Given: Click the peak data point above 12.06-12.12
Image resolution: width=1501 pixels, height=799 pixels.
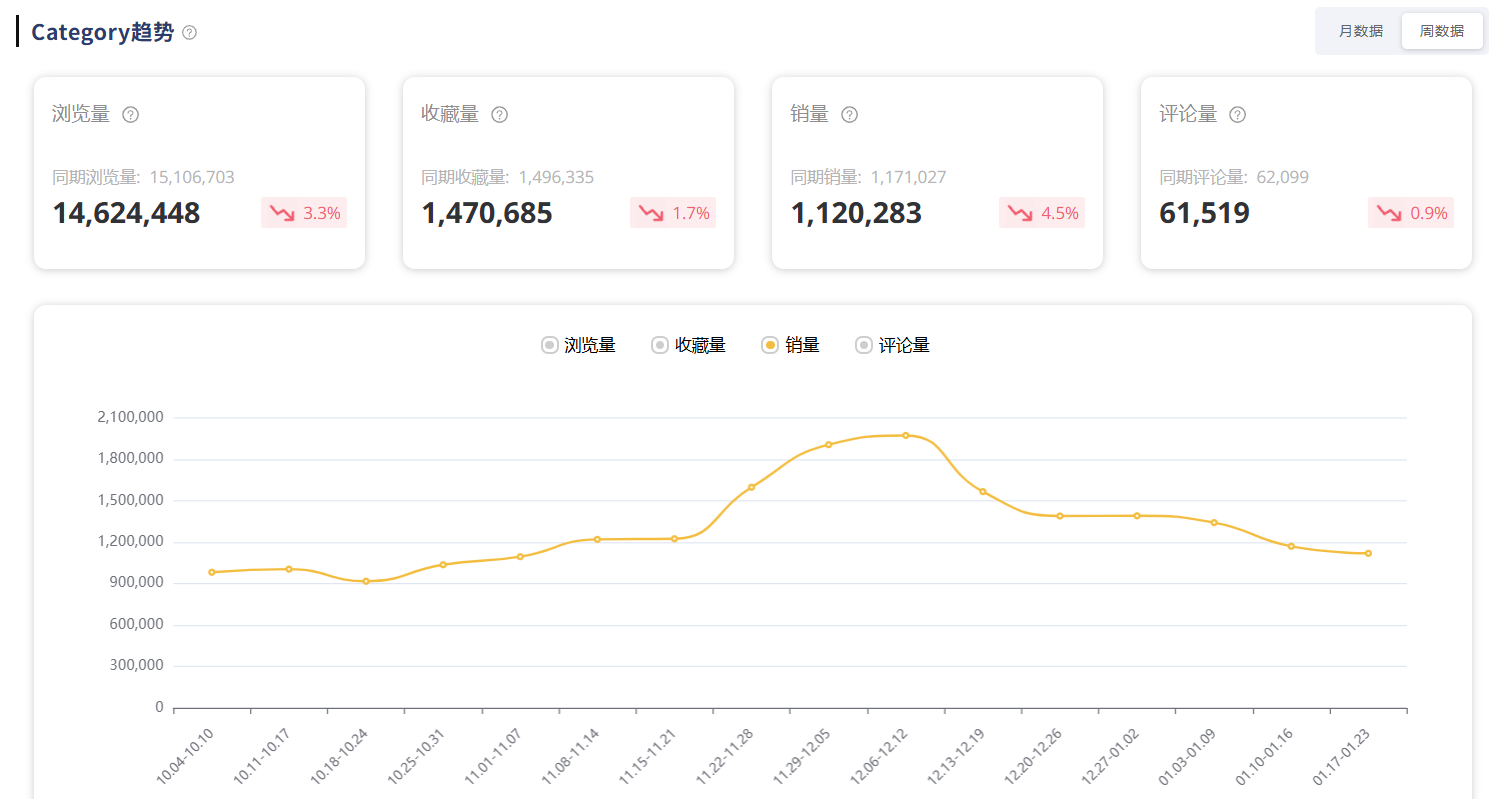Looking at the screenshot, I should (906, 434).
